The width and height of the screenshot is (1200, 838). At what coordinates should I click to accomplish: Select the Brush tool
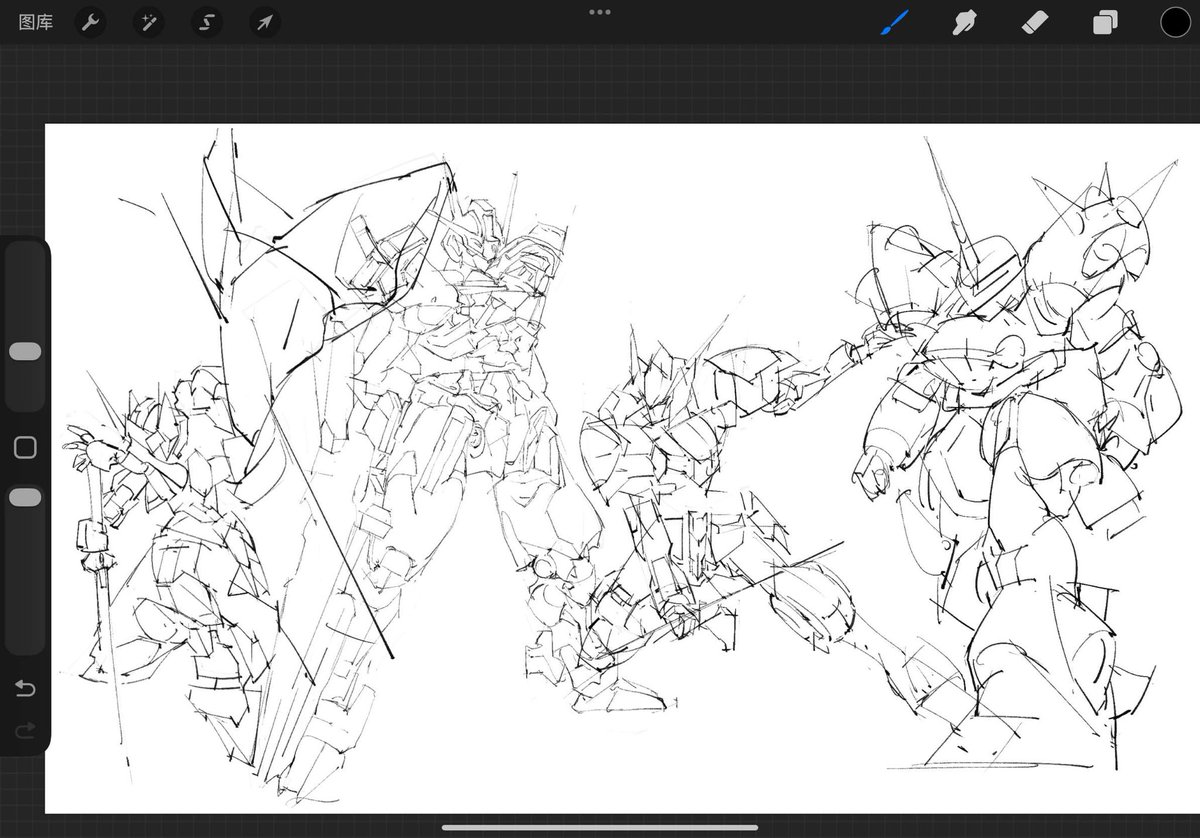(894, 22)
